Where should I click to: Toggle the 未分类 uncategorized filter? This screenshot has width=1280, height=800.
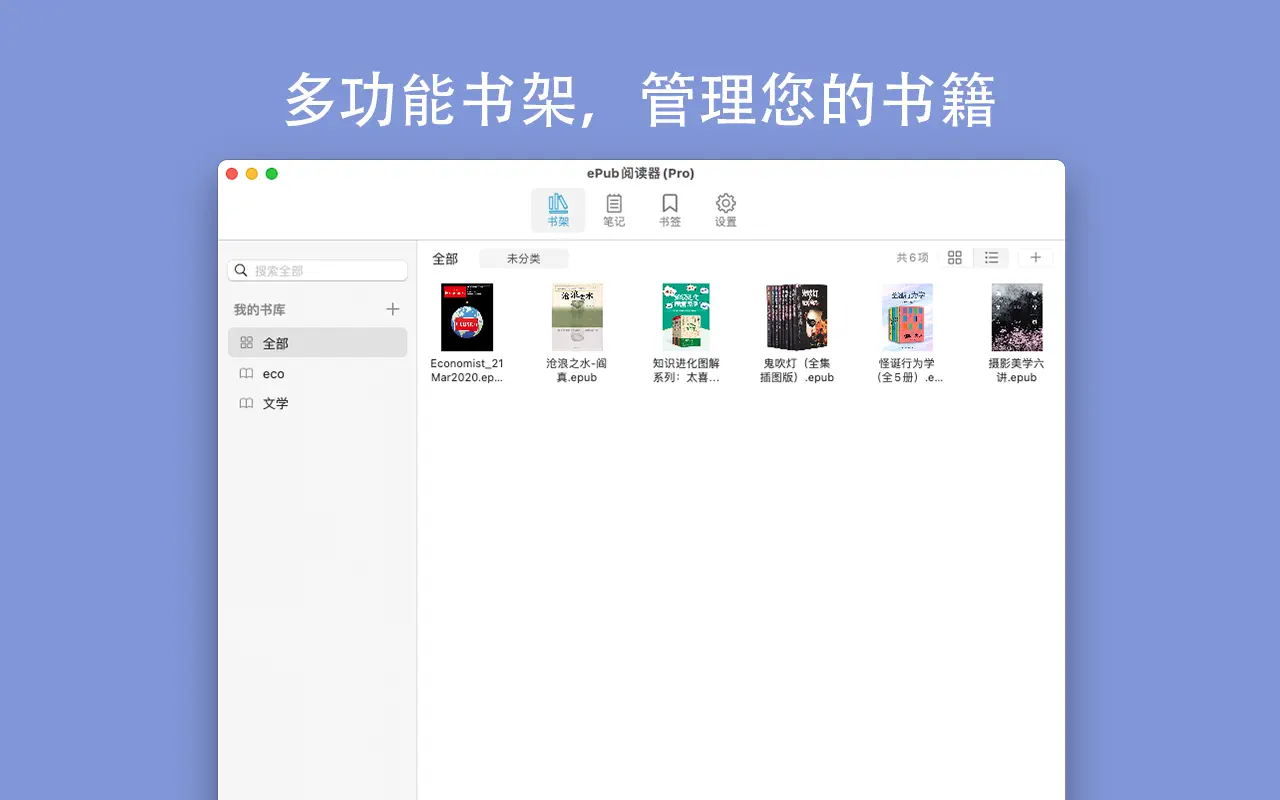(x=522, y=257)
